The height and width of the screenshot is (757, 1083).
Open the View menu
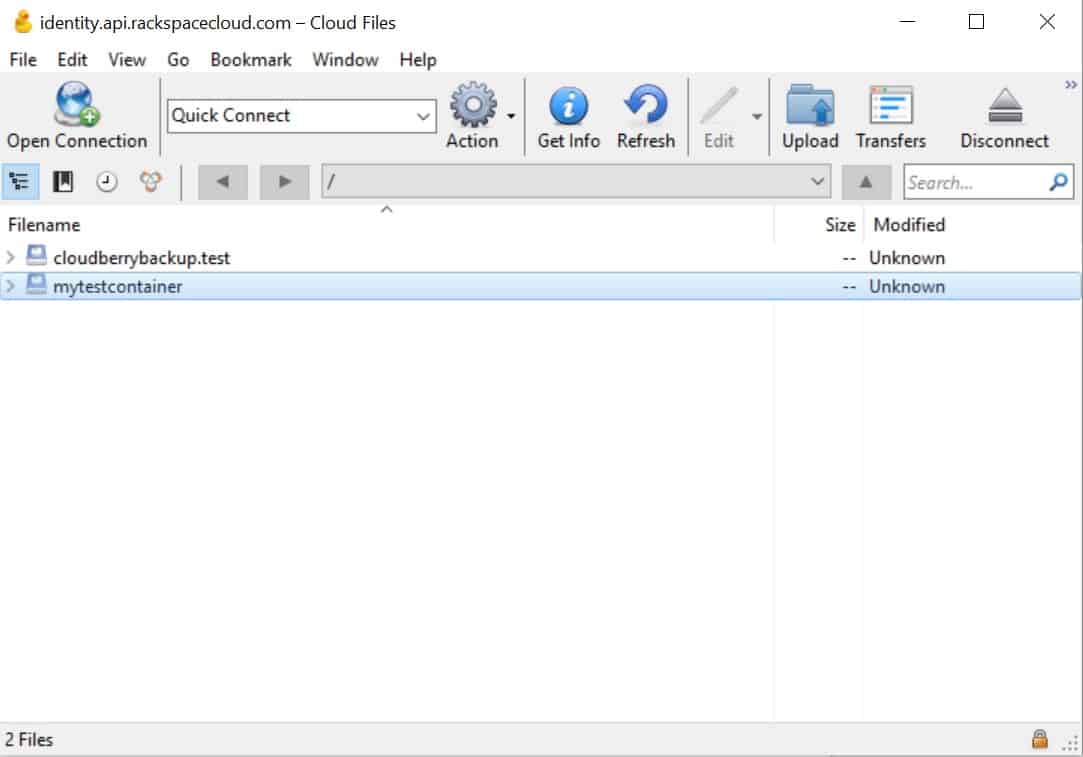(127, 60)
